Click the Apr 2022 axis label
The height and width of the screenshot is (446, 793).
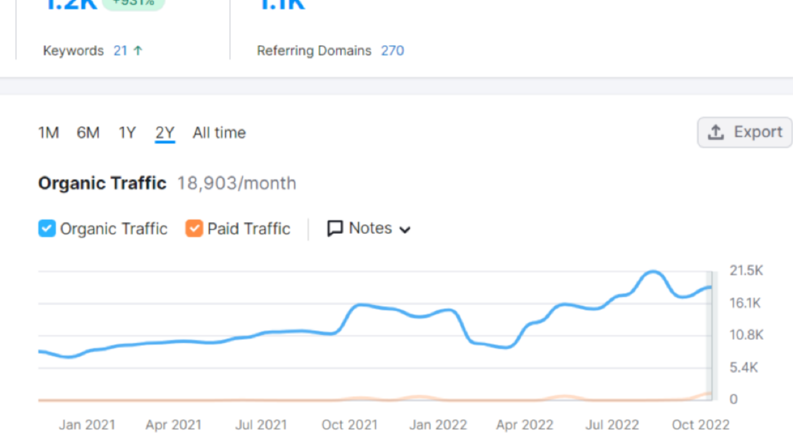pos(524,425)
